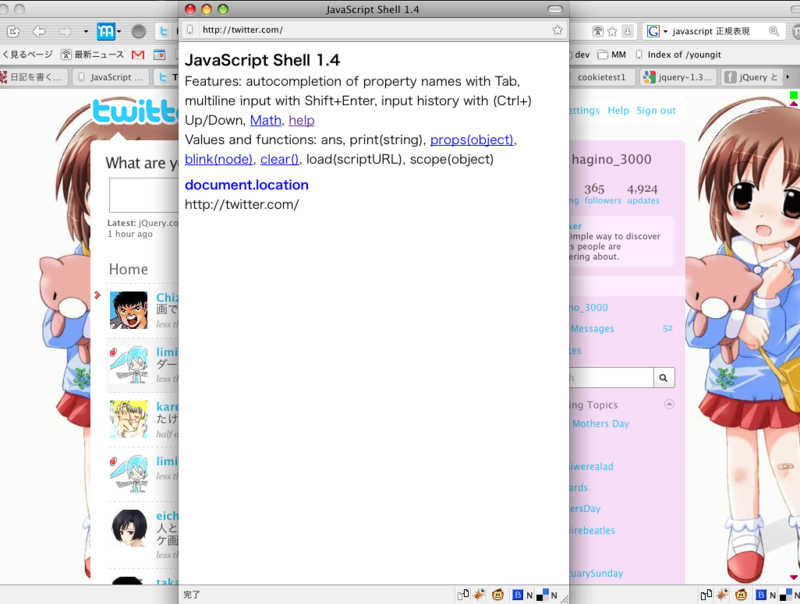
Task: Click the blue Hatena bookmark toolbar icon
Action: pyautogui.click(x=106, y=32)
